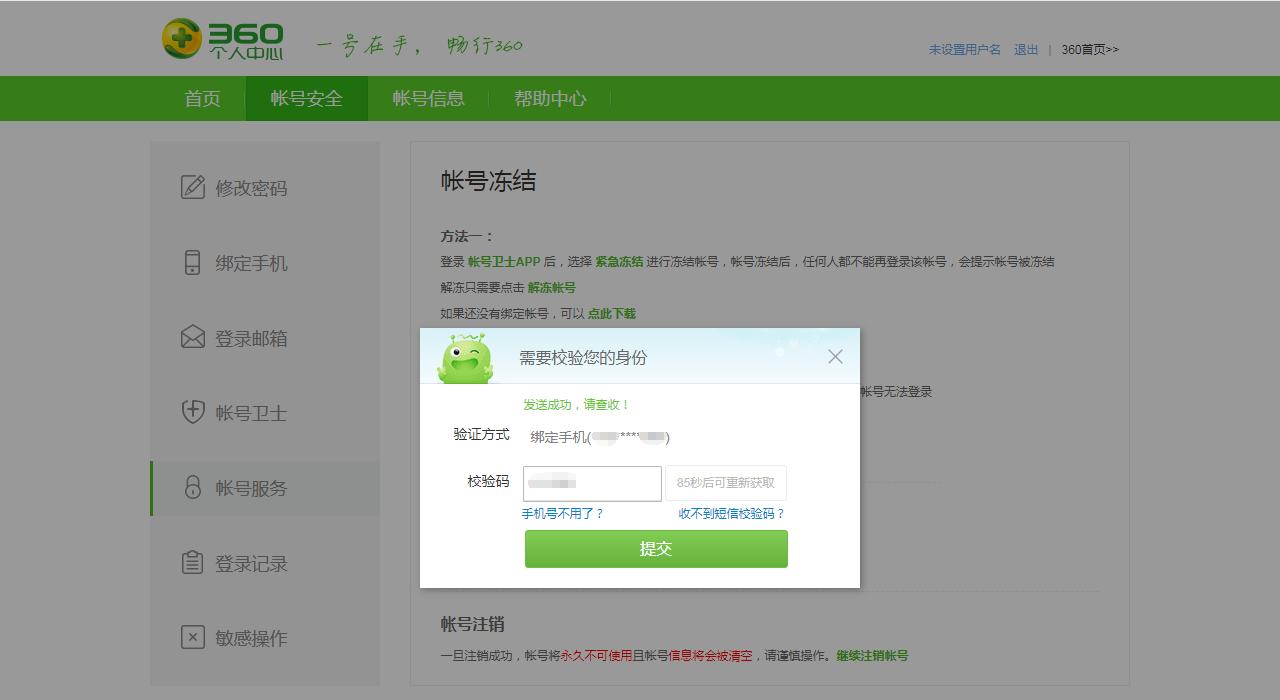Click the 登录记录 document icon
The width and height of the screenshot is (1280, 700).
192,563
